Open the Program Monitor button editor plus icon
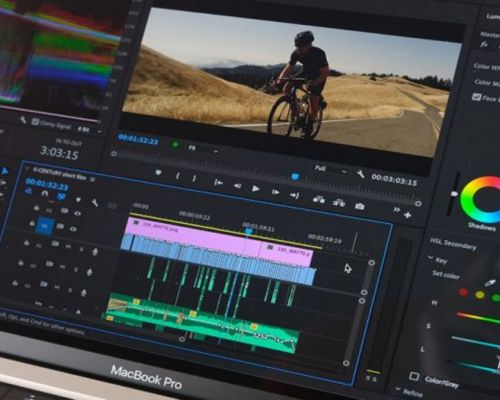This screenshot has width=500, height=400. [x=407, y=215]
